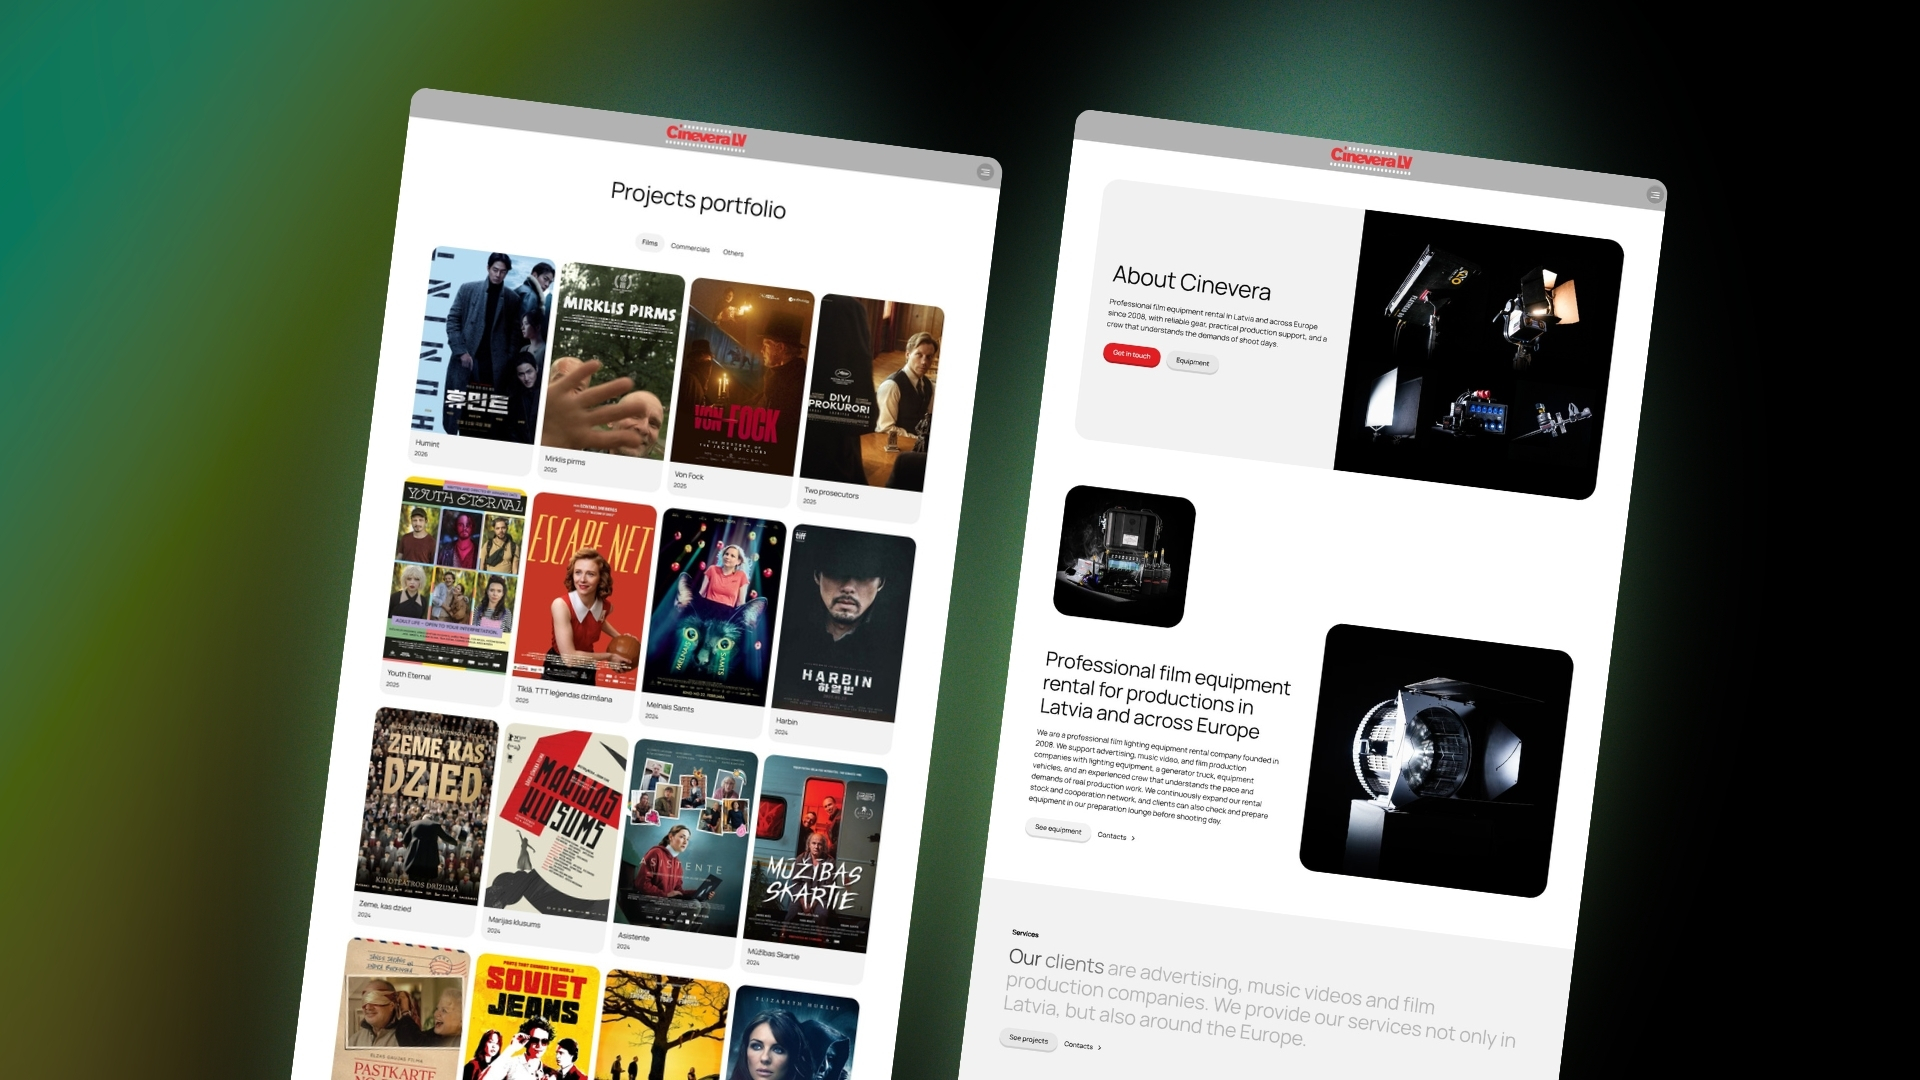The width and height of the screenshot is (1920, 1080).
Task: Click the "Professional film equipment rental" heading
Action: point(1166,694)
